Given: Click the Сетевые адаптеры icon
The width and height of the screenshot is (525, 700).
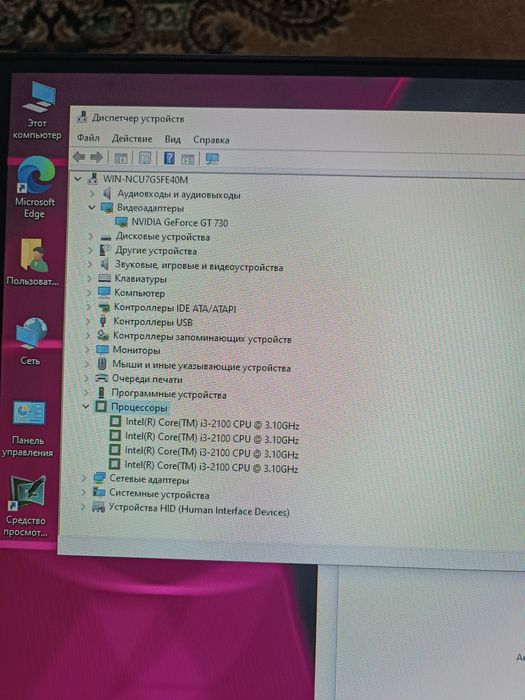Looking at the screenshot, I should 99,478.
